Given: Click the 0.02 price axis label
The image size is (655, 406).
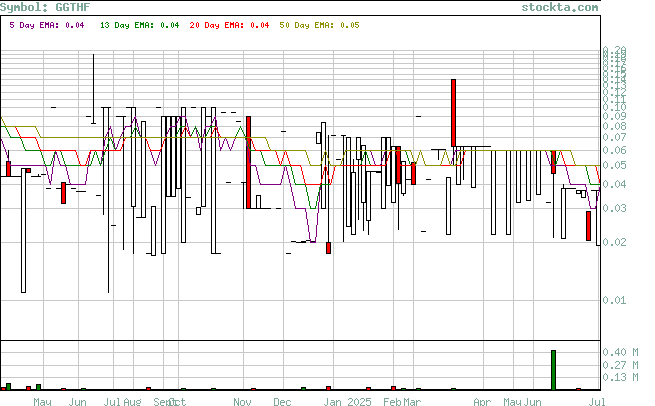Looking at the screenshot, I should coord(614,242).
